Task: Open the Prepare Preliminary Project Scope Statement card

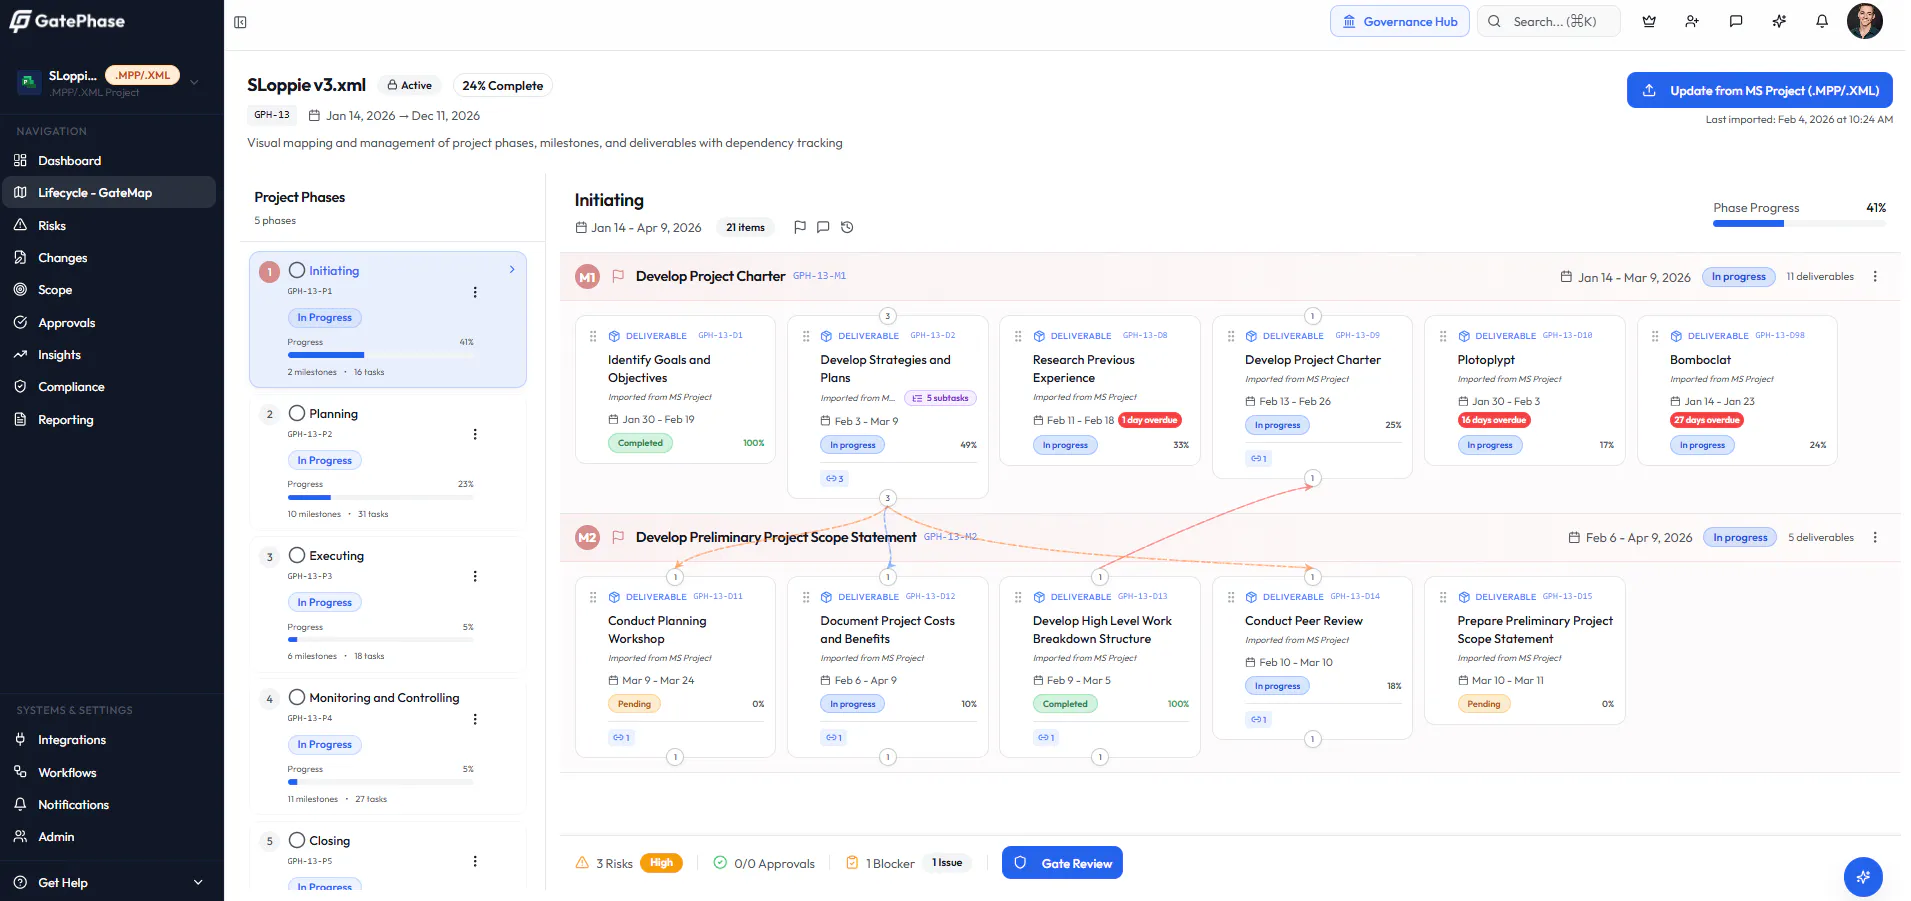Action: click(x=1525, y=650)
